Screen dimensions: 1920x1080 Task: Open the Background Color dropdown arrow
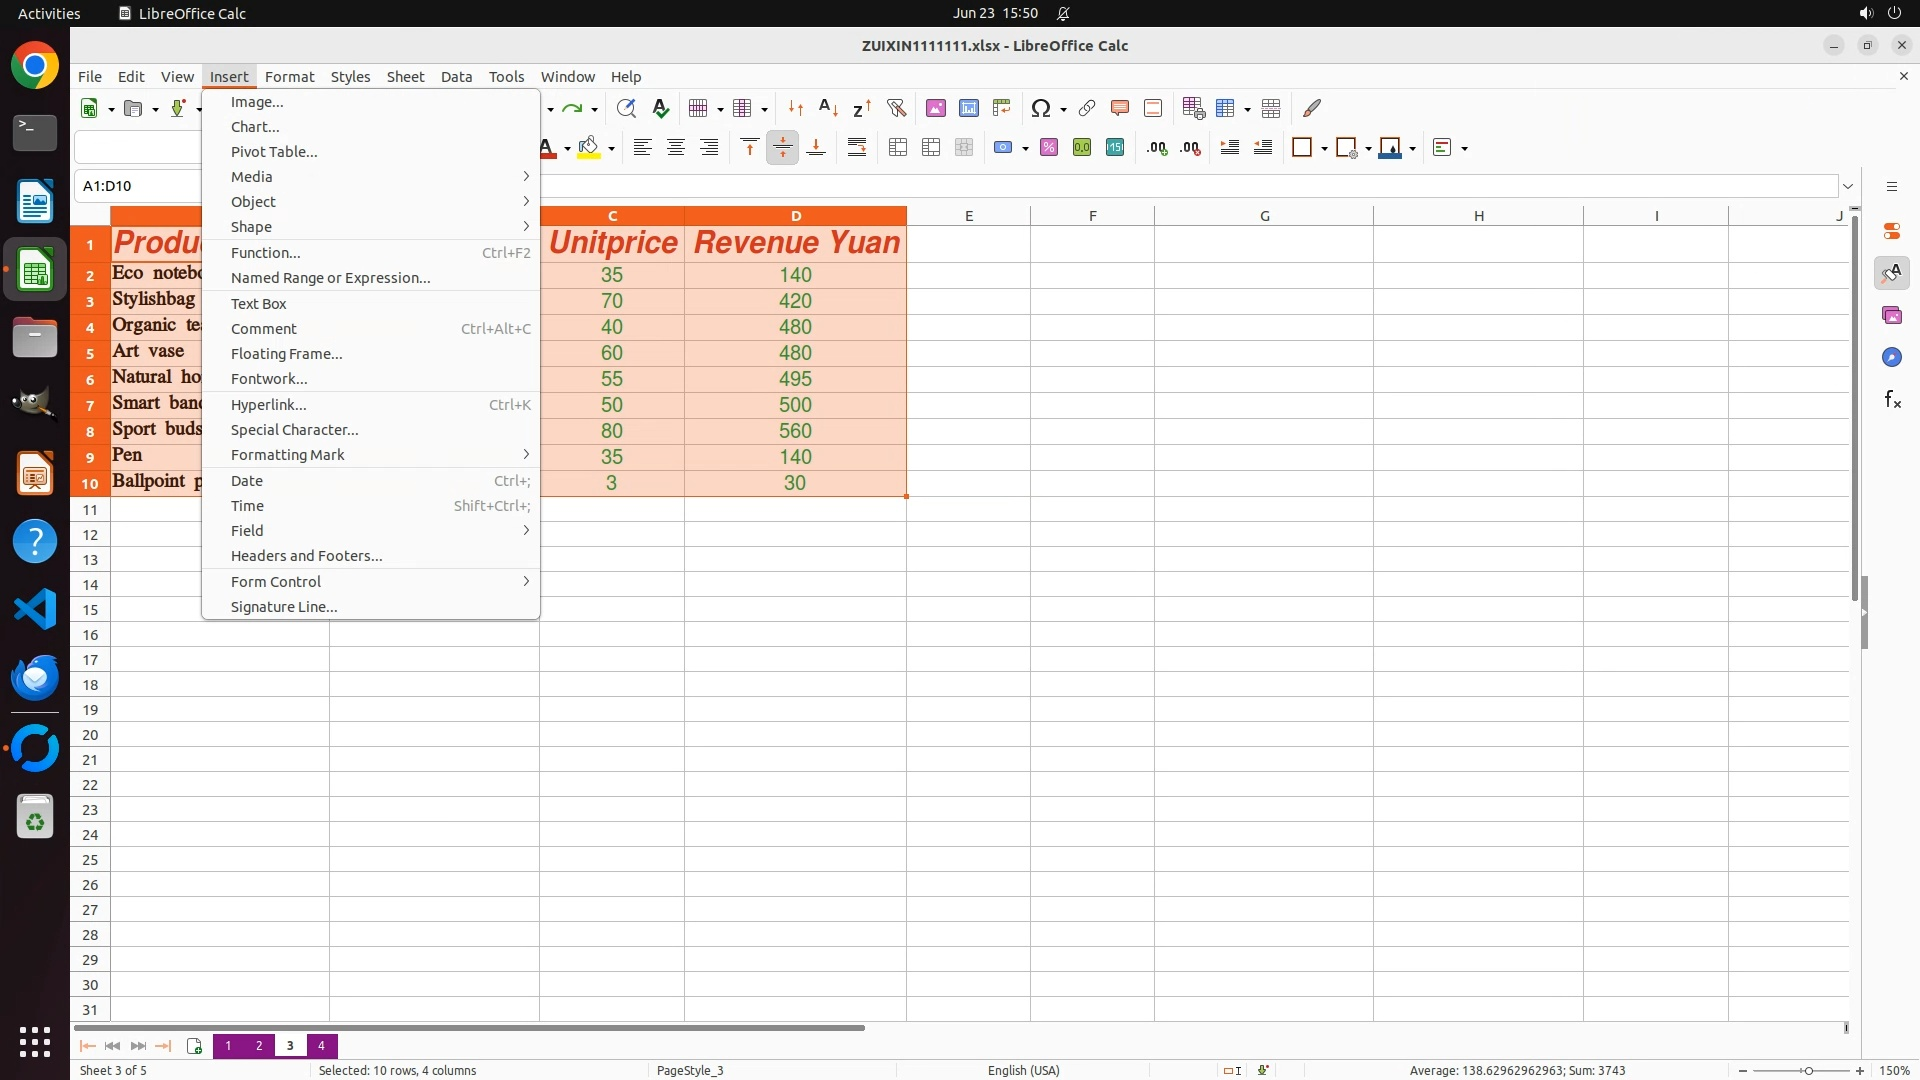point(611,149)
